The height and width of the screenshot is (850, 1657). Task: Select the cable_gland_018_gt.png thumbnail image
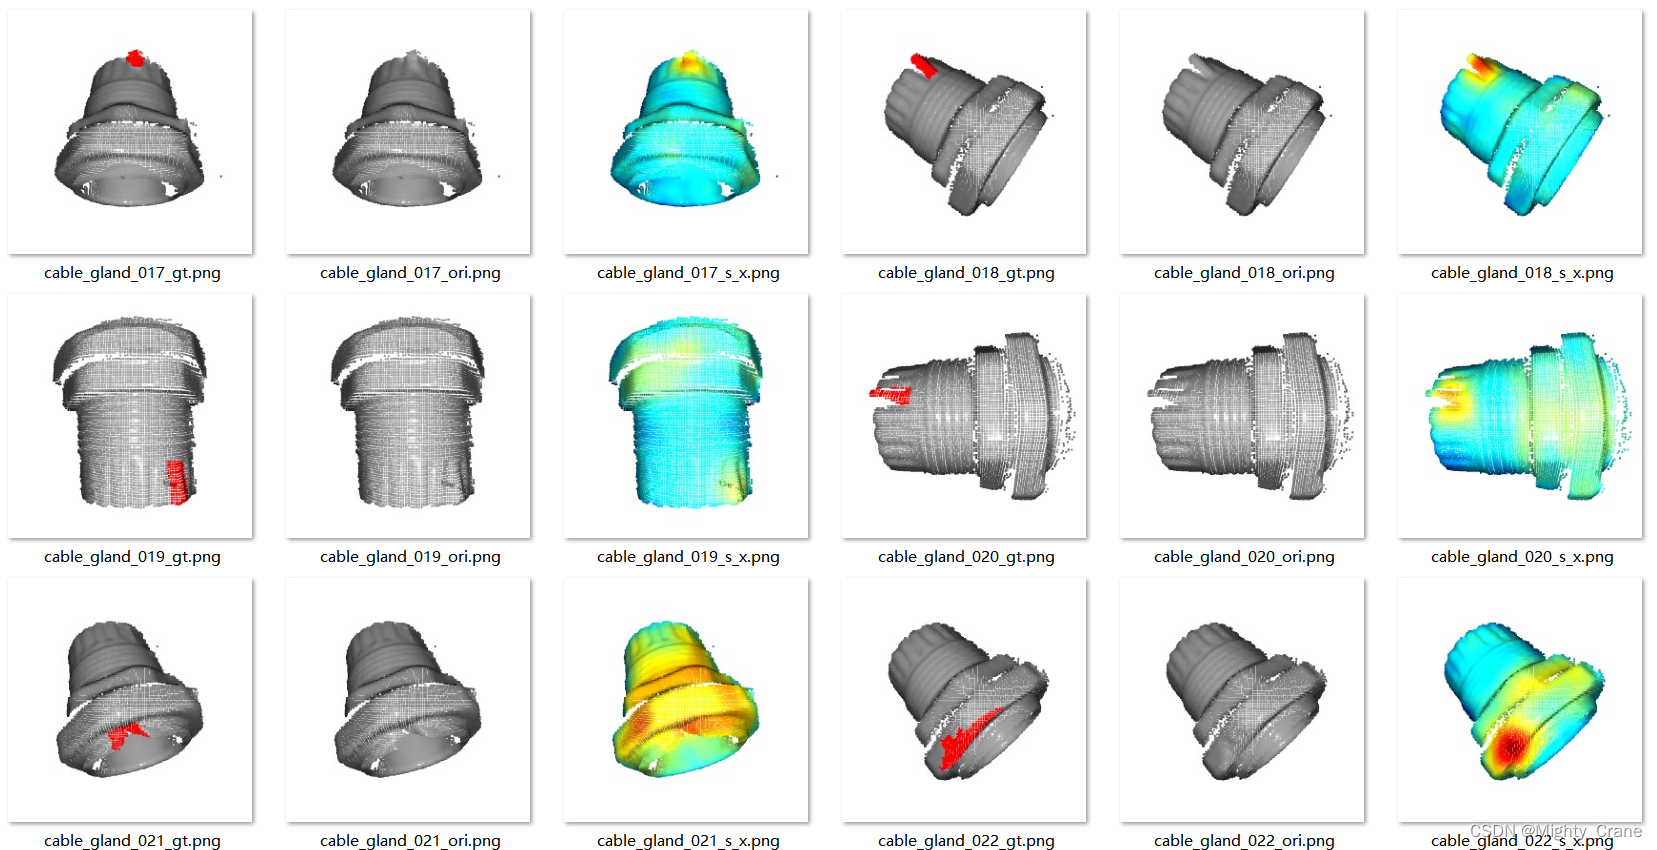click(964, 132)
